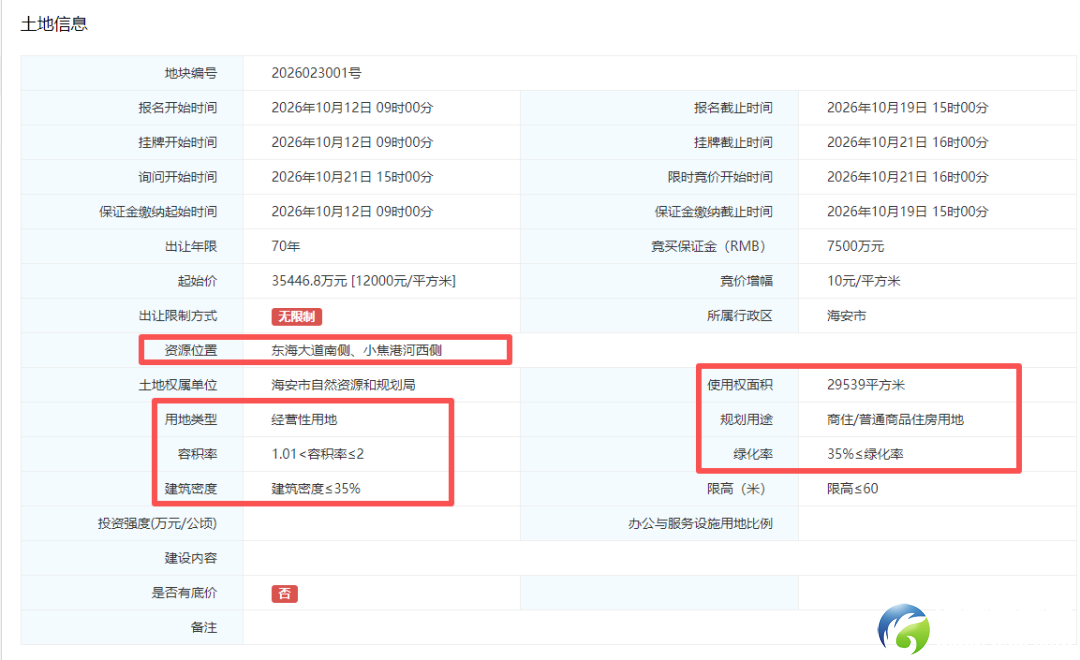The image size is (1080, 660).
Task: Select area value 29539平方米
Action: click(866, 384)
